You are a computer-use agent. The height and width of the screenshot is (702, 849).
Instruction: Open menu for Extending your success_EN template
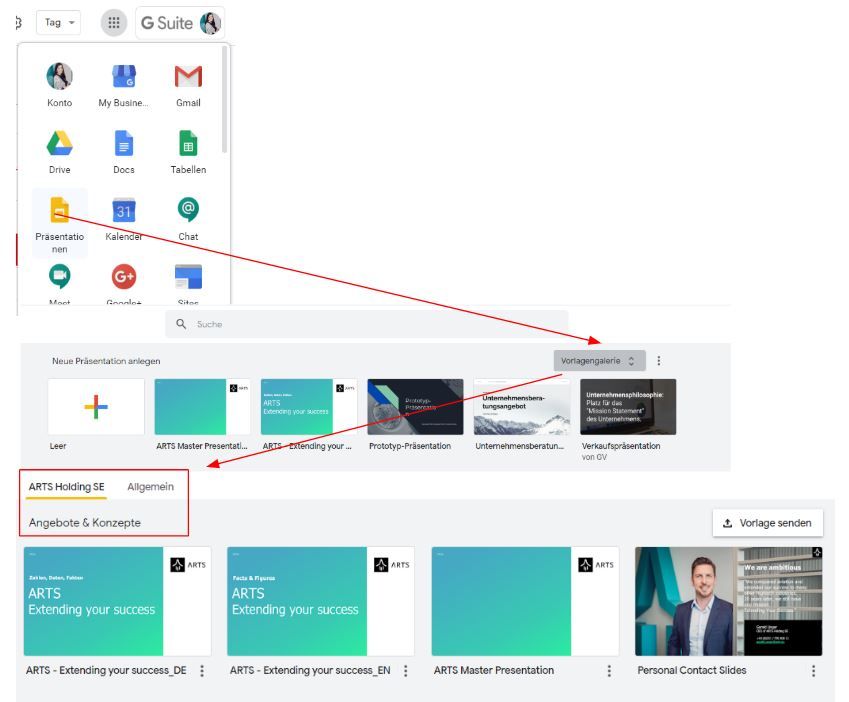click(406, 671)
